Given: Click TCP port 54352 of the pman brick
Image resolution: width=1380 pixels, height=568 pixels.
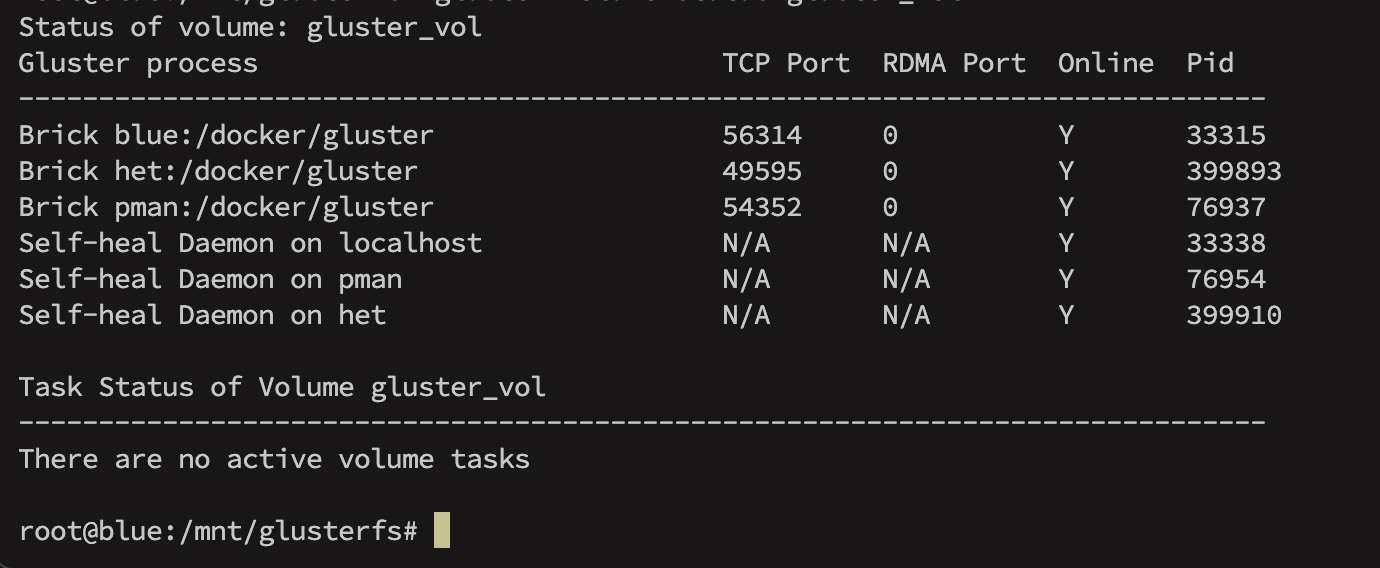Looking at the screenshot, I should click(762, 207).
